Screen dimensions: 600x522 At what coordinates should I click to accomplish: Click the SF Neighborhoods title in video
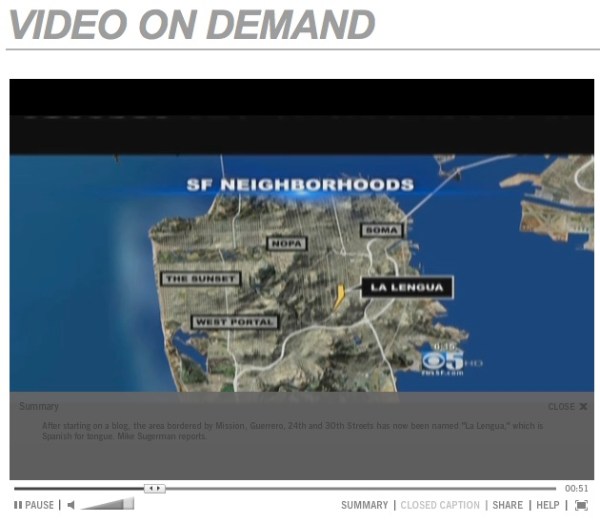point(300,185)
